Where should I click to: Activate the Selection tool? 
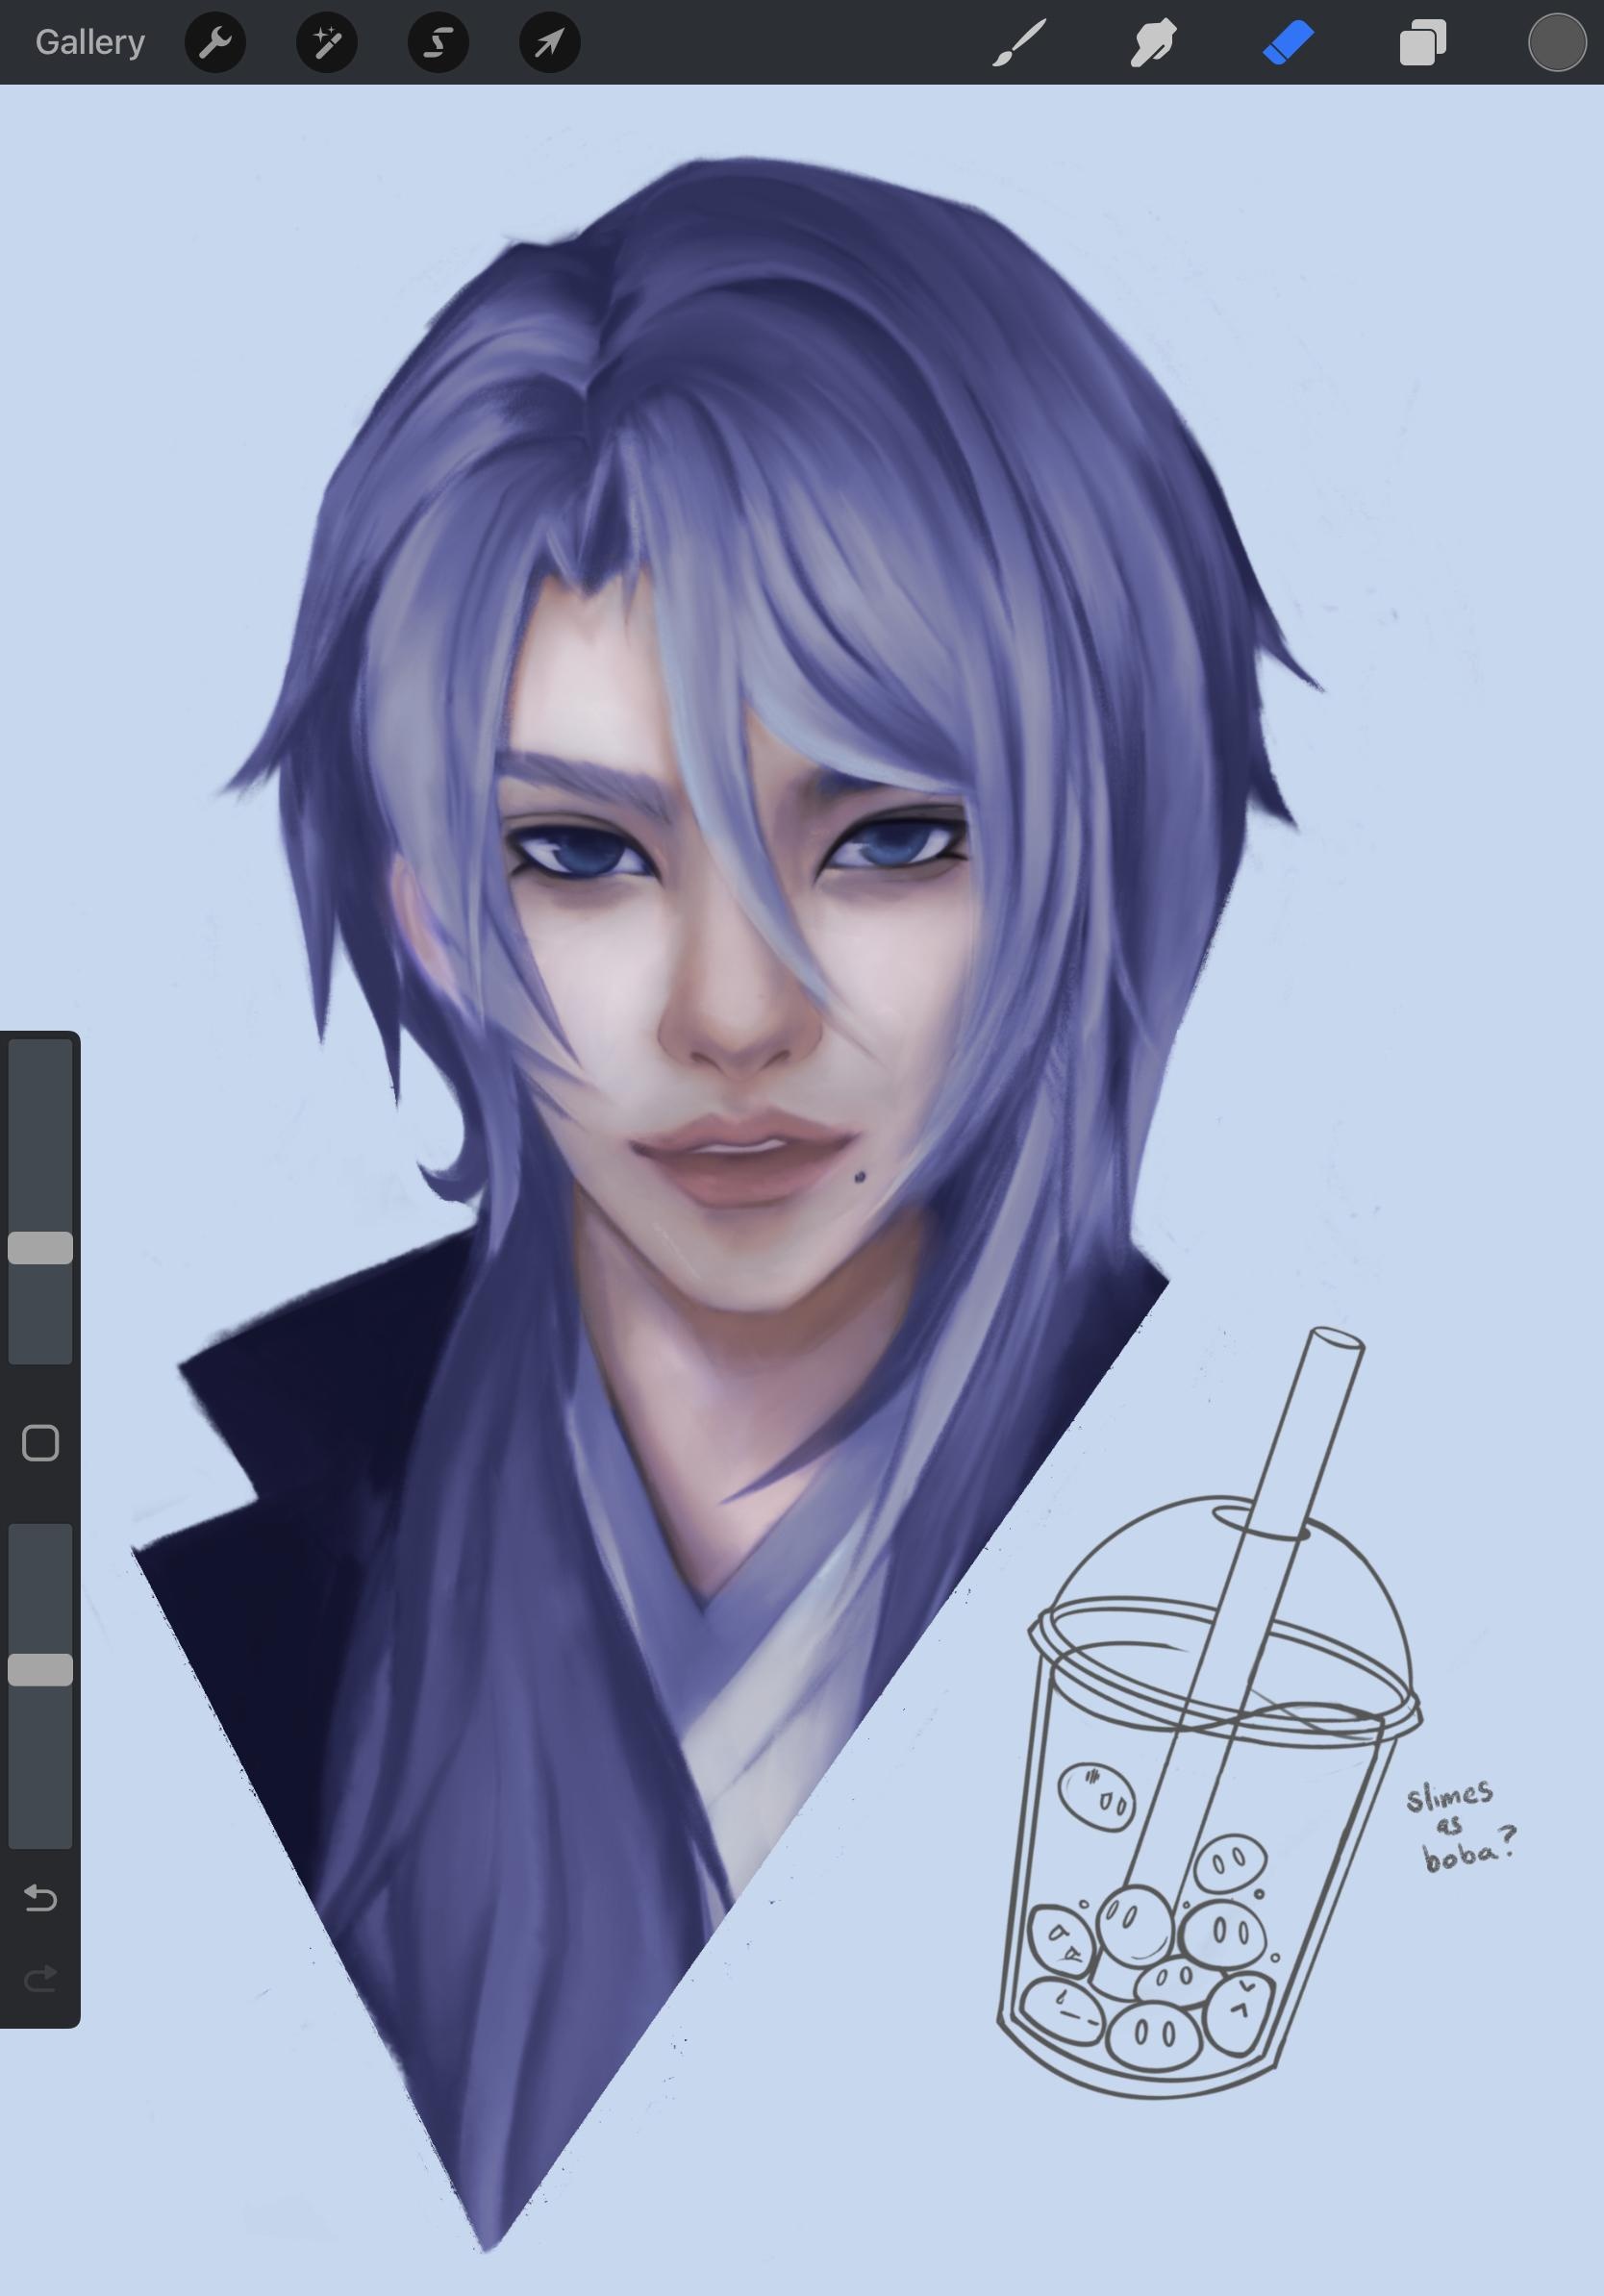pyautogui.click(x=438, y=42)
